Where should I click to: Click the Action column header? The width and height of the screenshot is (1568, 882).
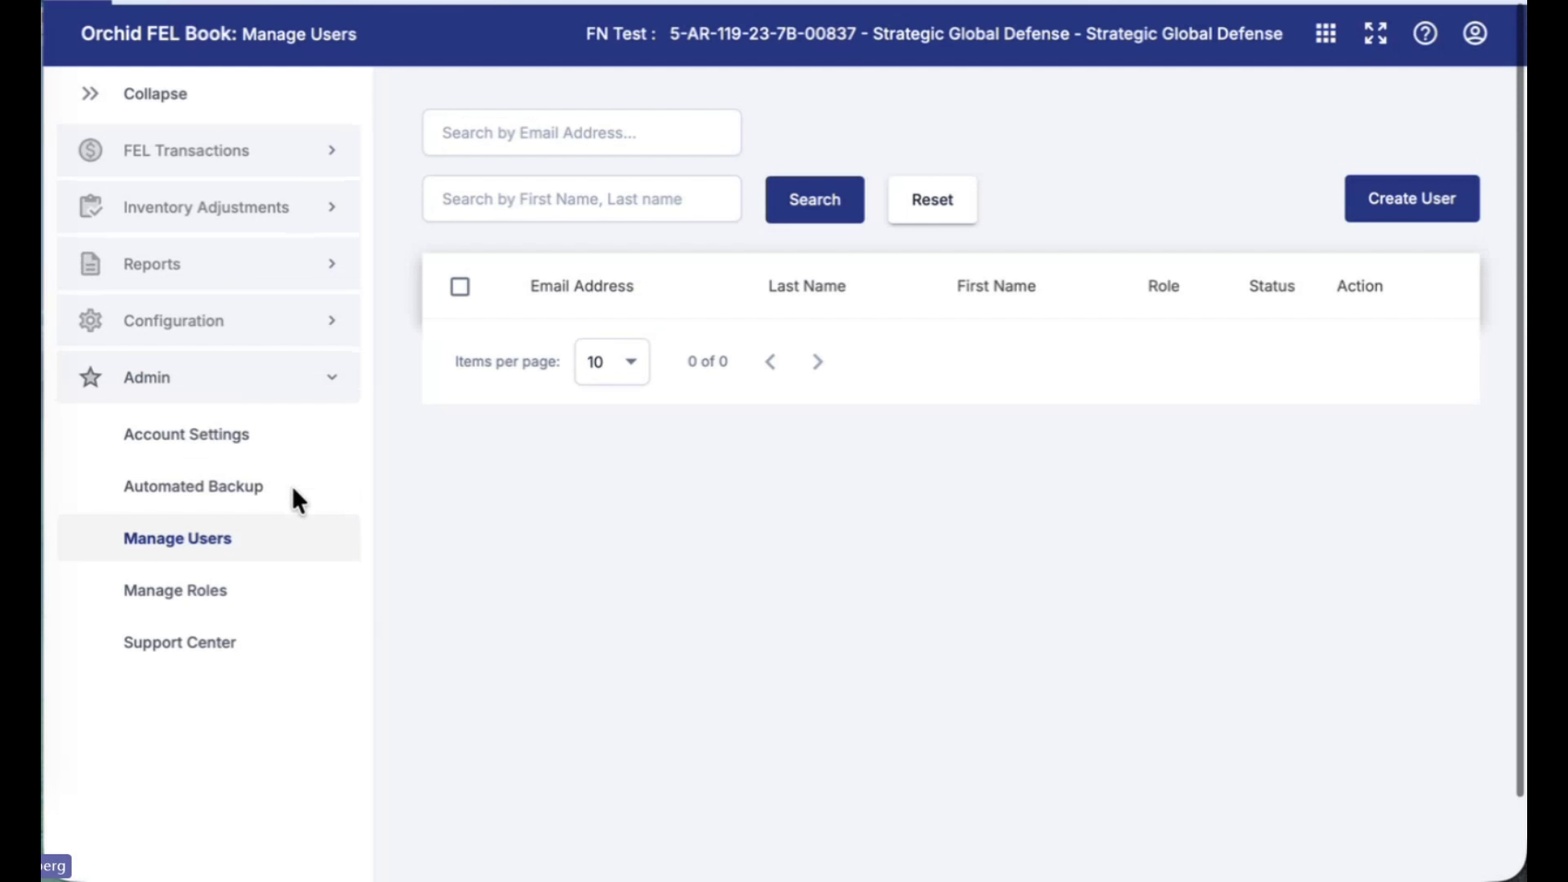click(x=1360, y=286)
